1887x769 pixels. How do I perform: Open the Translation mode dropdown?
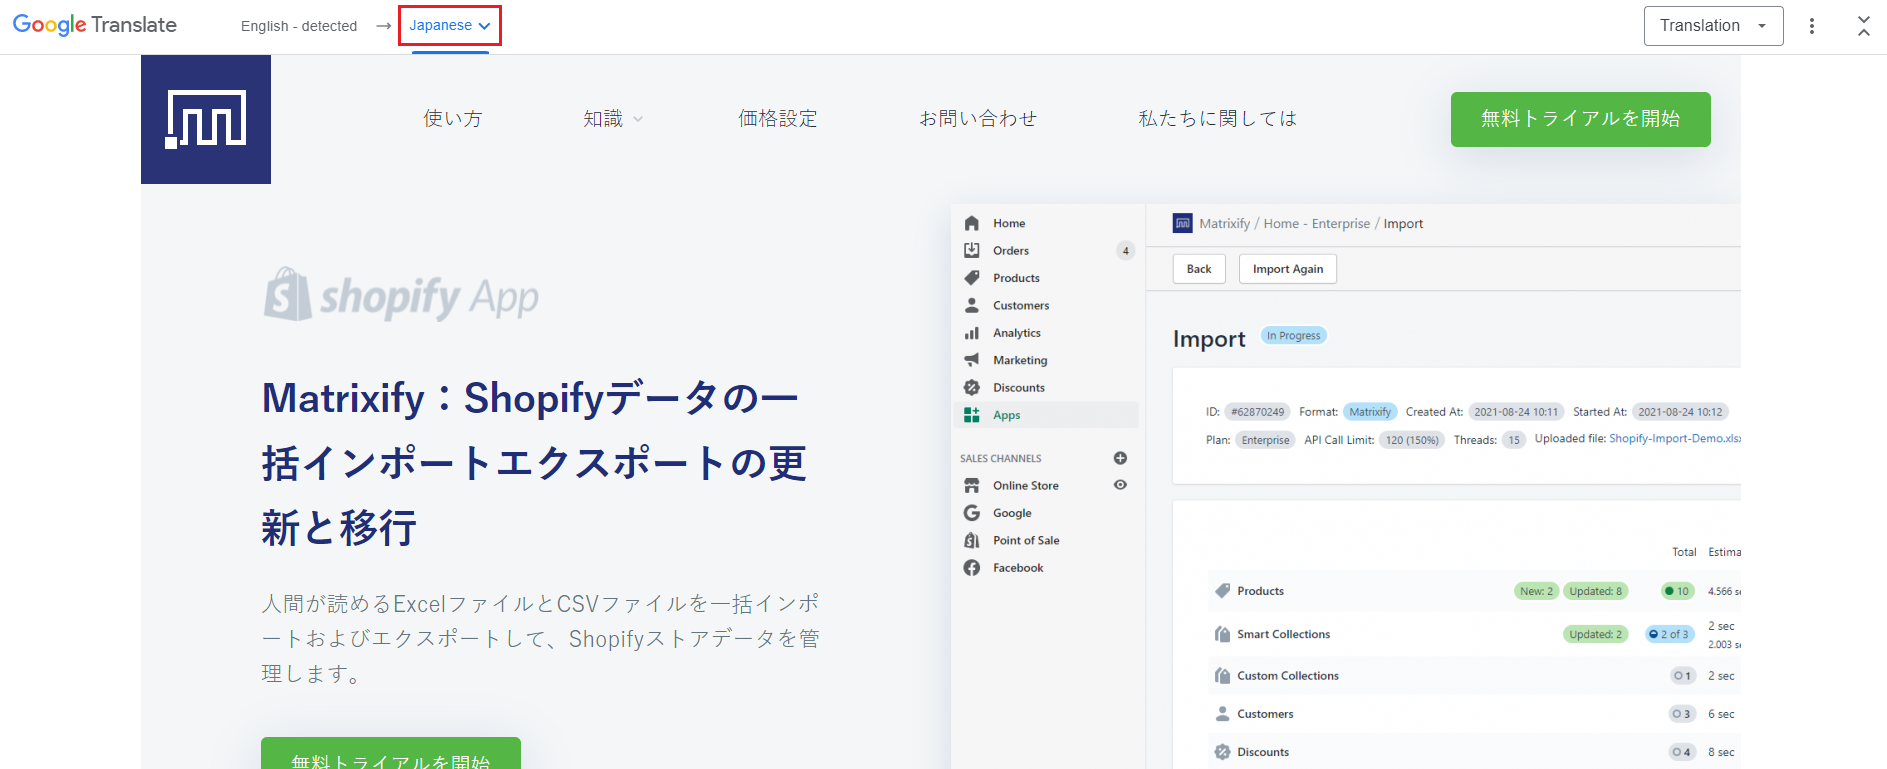(1712, 26)
